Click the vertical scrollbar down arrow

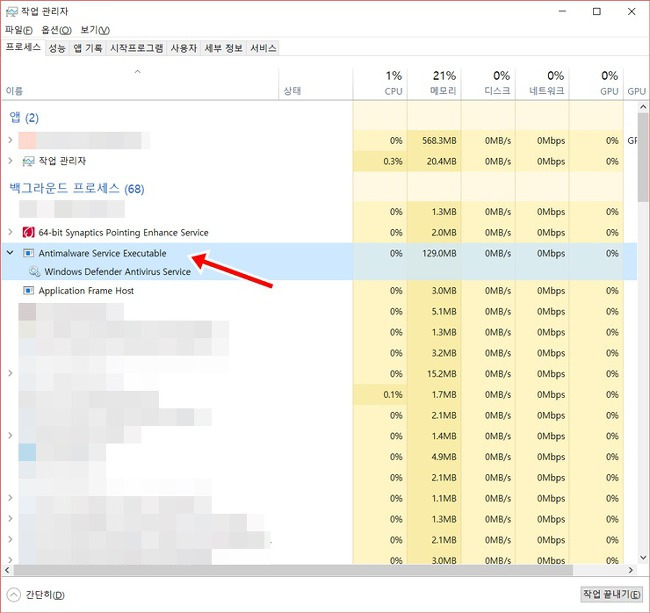(643, 558)
